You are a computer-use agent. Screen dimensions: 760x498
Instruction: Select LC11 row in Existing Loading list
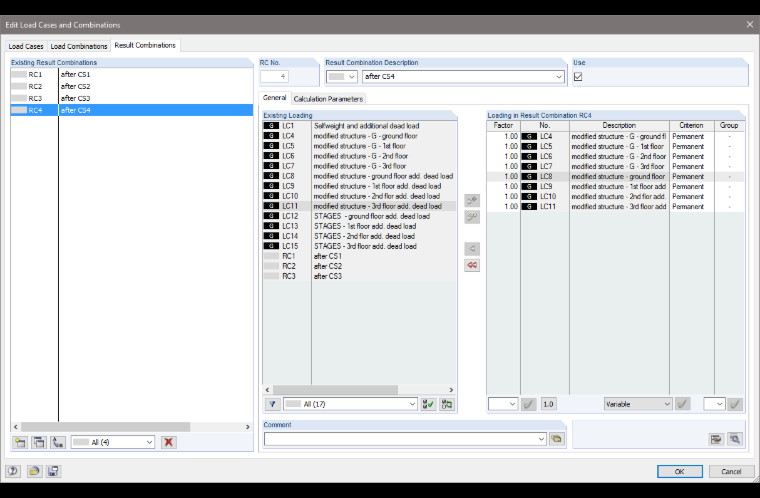tap(359, 206)
